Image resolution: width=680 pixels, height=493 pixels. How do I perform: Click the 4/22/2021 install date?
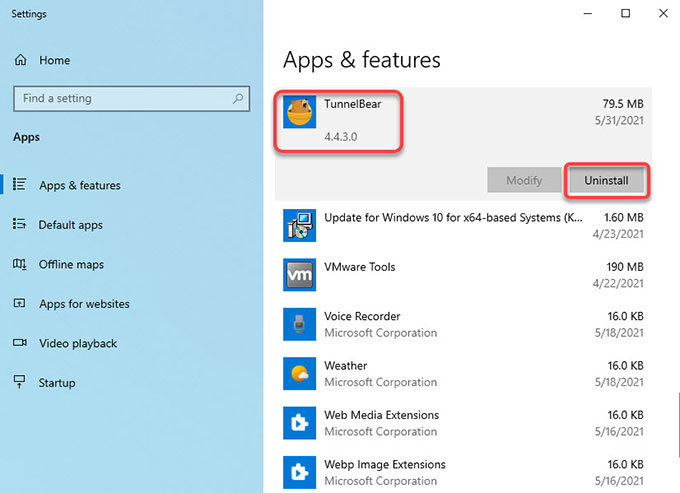click(x=618, y=284)
